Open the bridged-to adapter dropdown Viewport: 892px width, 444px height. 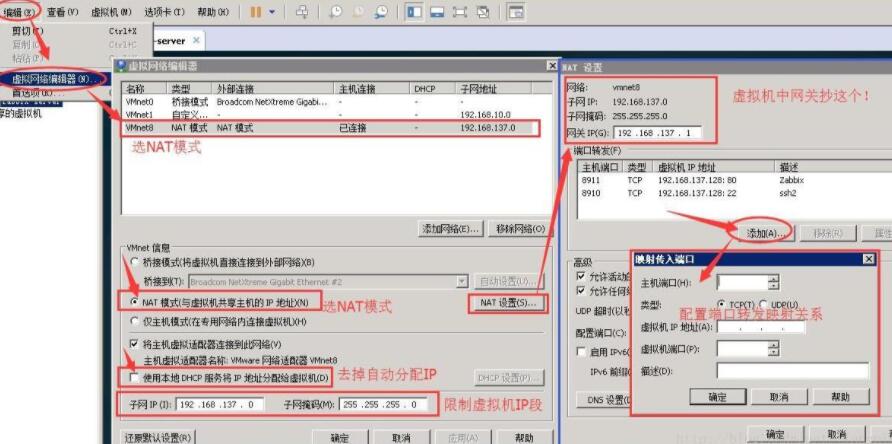point(461,282)
